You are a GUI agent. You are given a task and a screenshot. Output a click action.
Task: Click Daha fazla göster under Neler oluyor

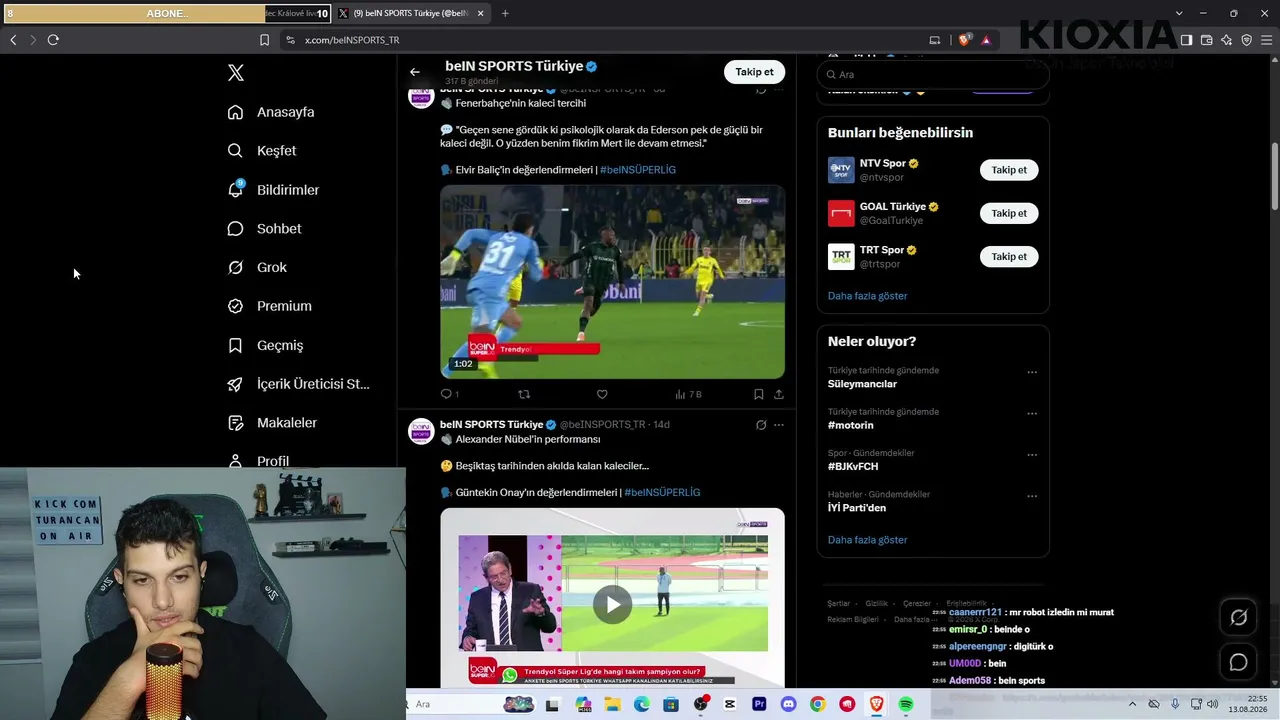[867, 540]
